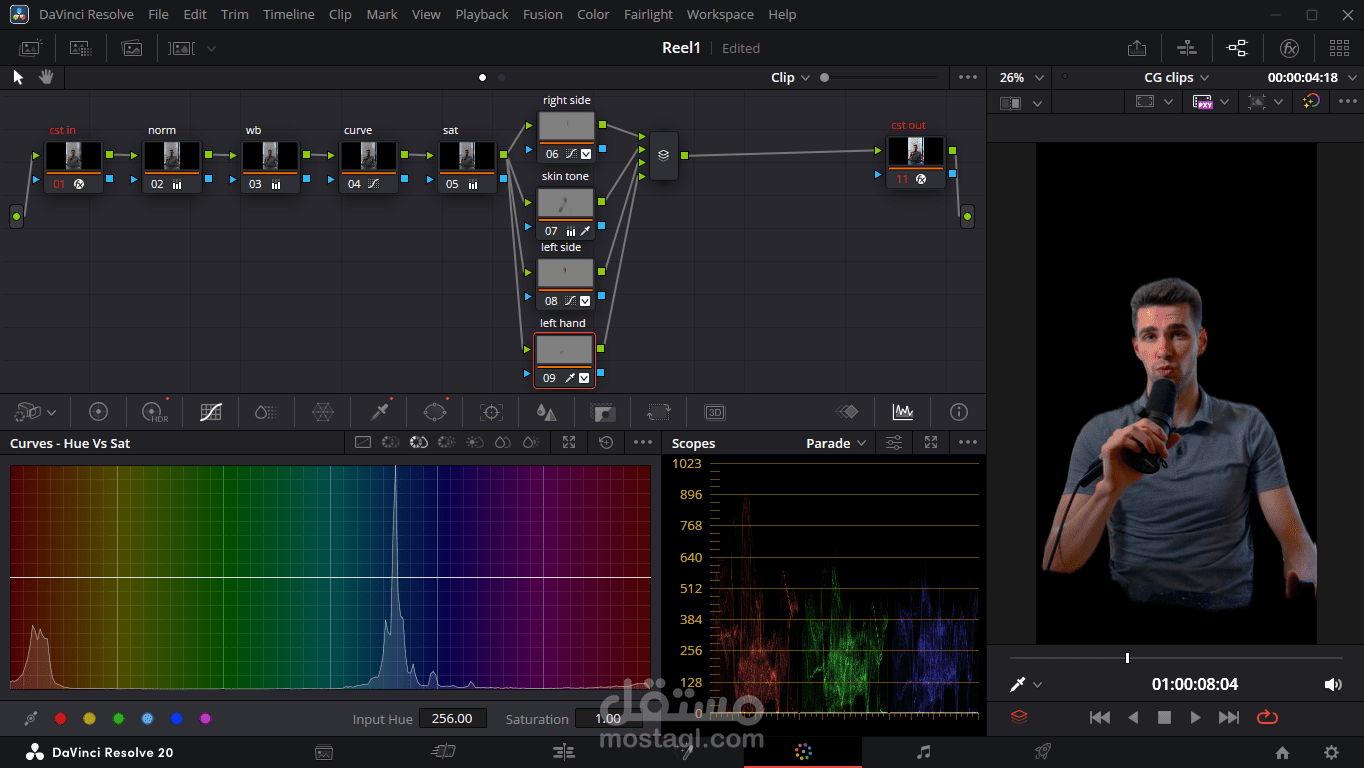This screenshot has height=768, width=1364.
Task: Open the proxy PXY options dropdown
Action: (x=1225, y=102)
